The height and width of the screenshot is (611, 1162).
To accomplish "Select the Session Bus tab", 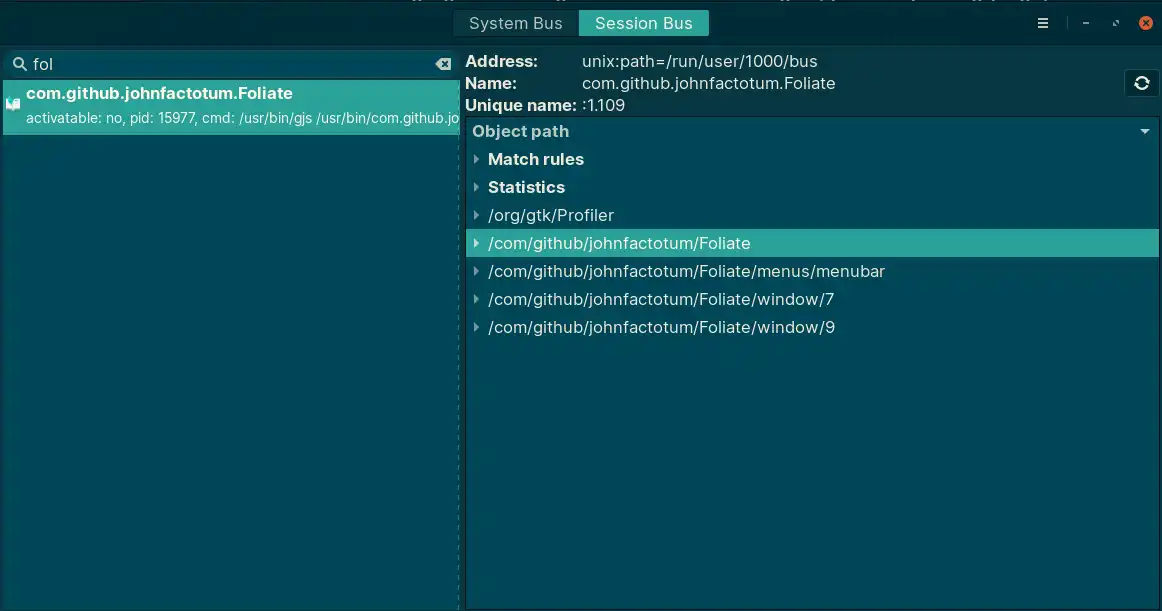I will click(x=644, y=23).
